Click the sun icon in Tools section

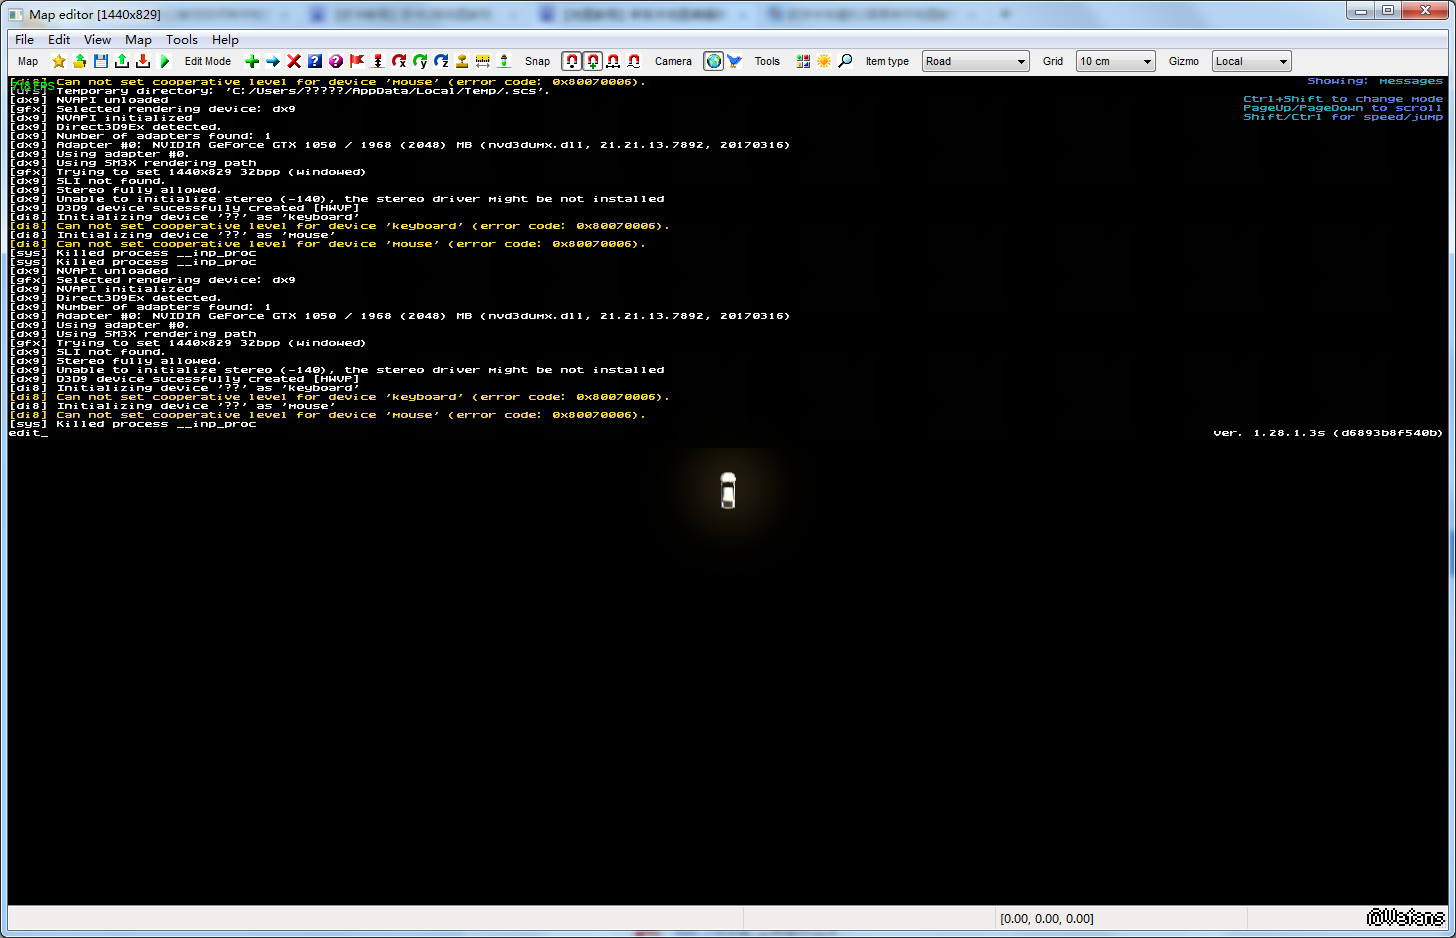click(824, 61)
